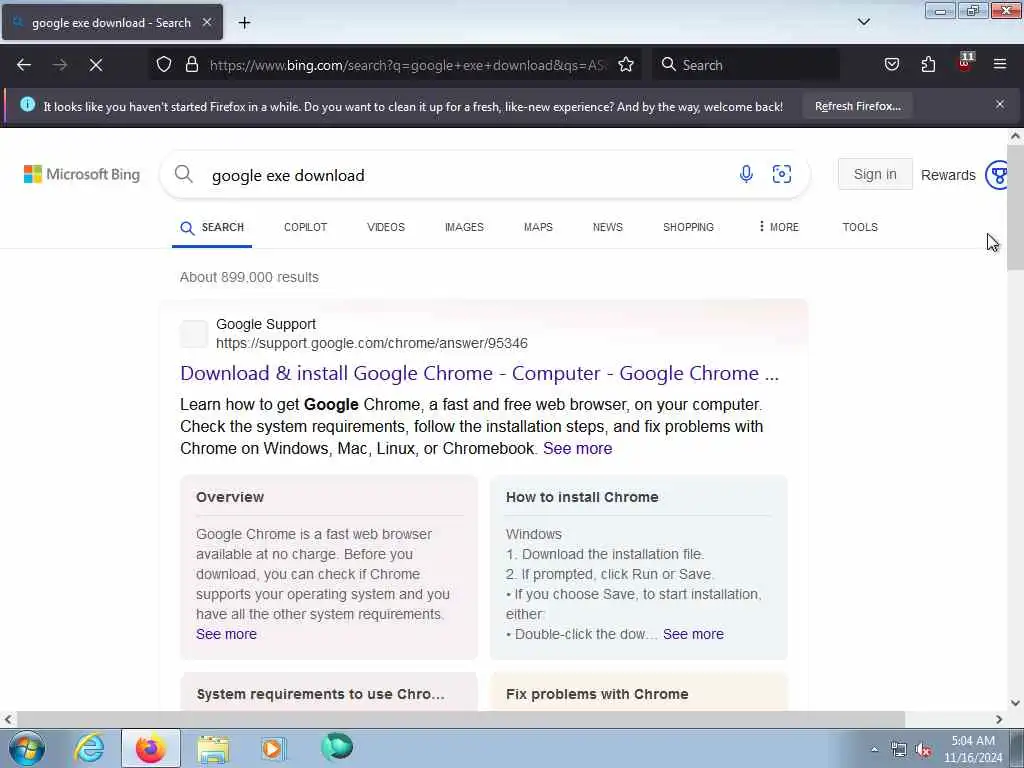
Task: Click the address bar URL
Action: pos(408,65)
